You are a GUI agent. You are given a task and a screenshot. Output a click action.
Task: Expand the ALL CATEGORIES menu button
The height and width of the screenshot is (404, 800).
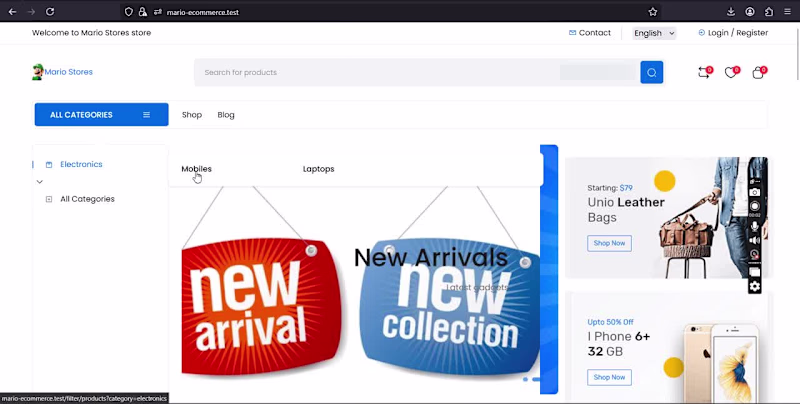(102, 114)
